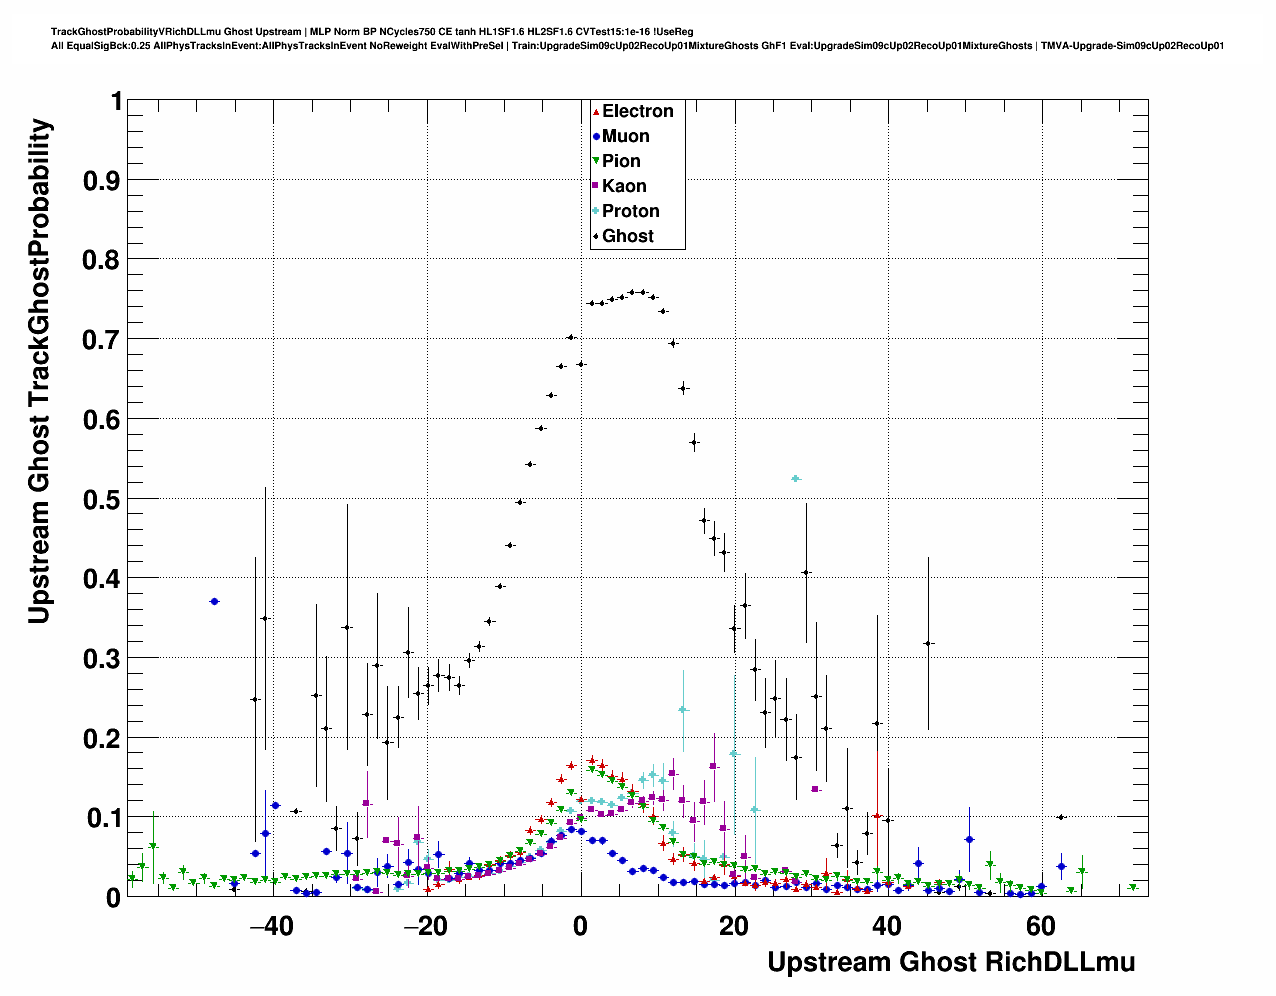This screenshot has width=1276, height=996.
Task: Click the x-axis tick label −40
Action: point(270,926)
